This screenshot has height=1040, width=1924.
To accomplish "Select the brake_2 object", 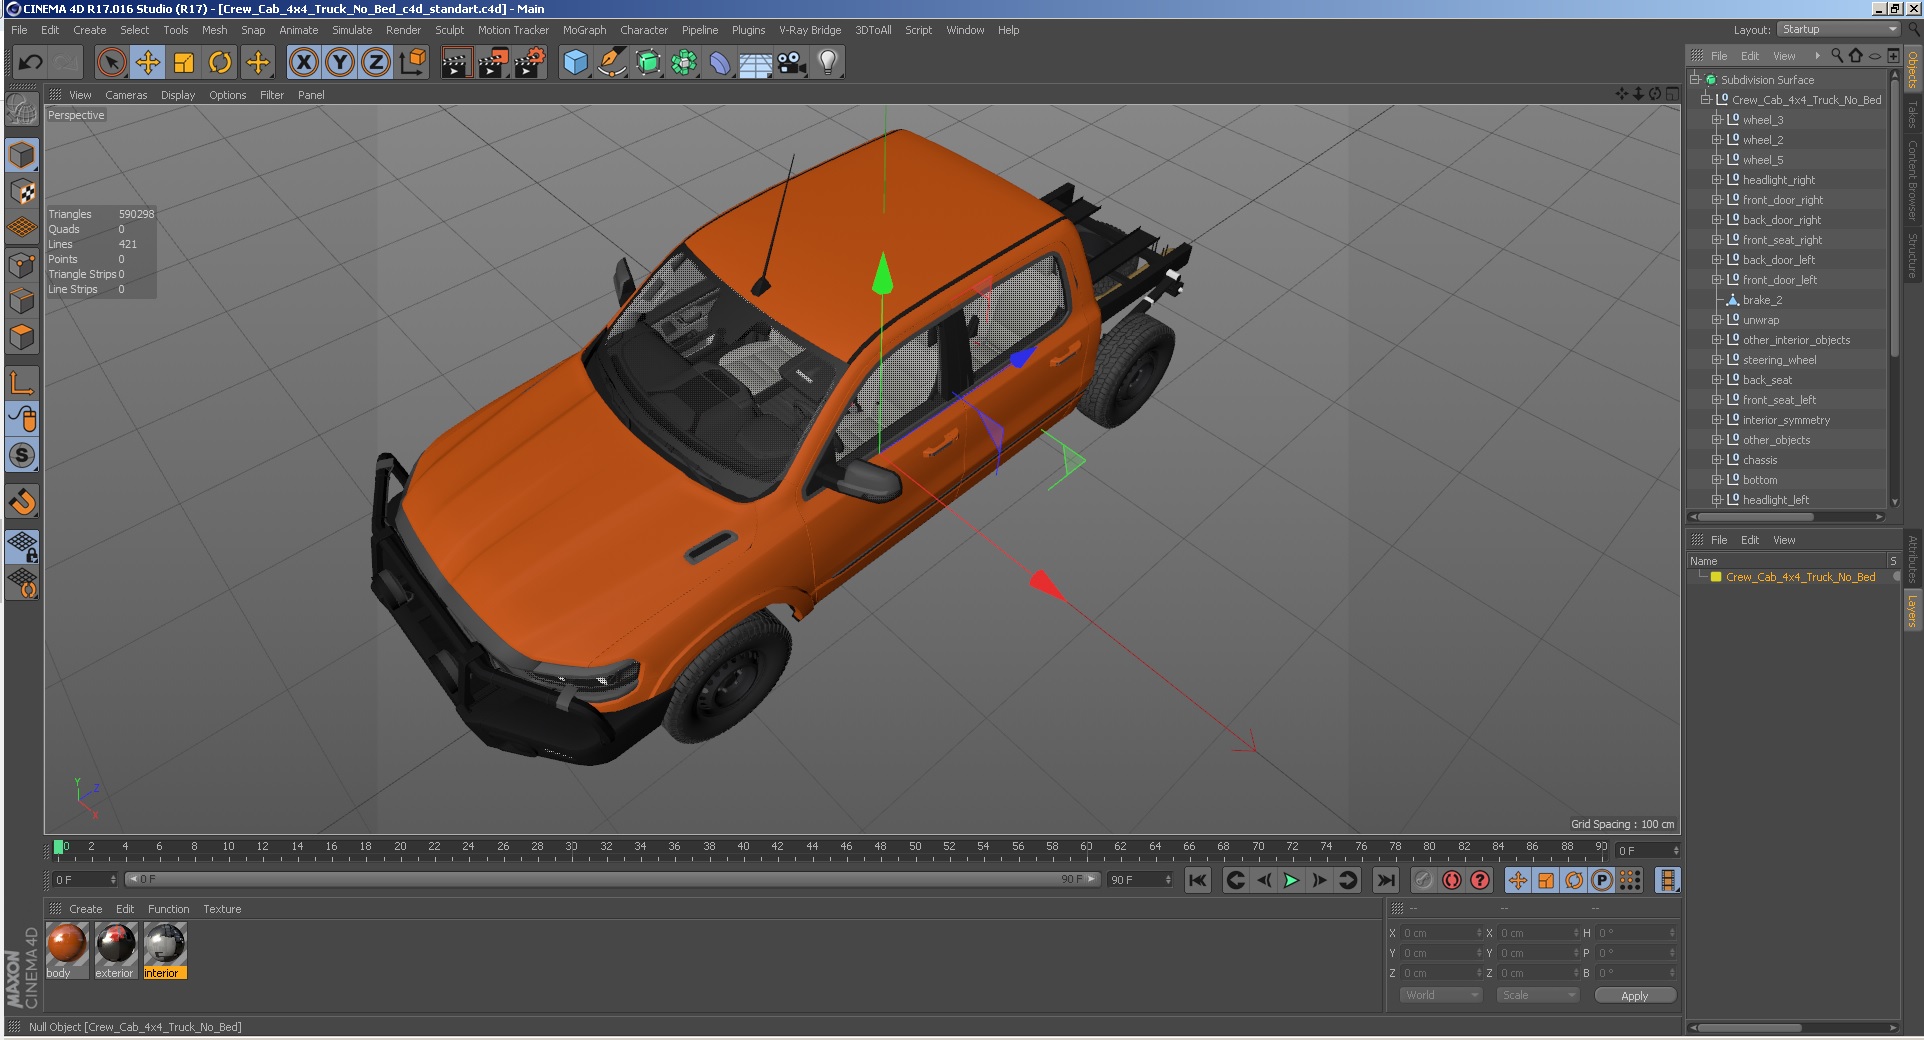I will 1762,300.
